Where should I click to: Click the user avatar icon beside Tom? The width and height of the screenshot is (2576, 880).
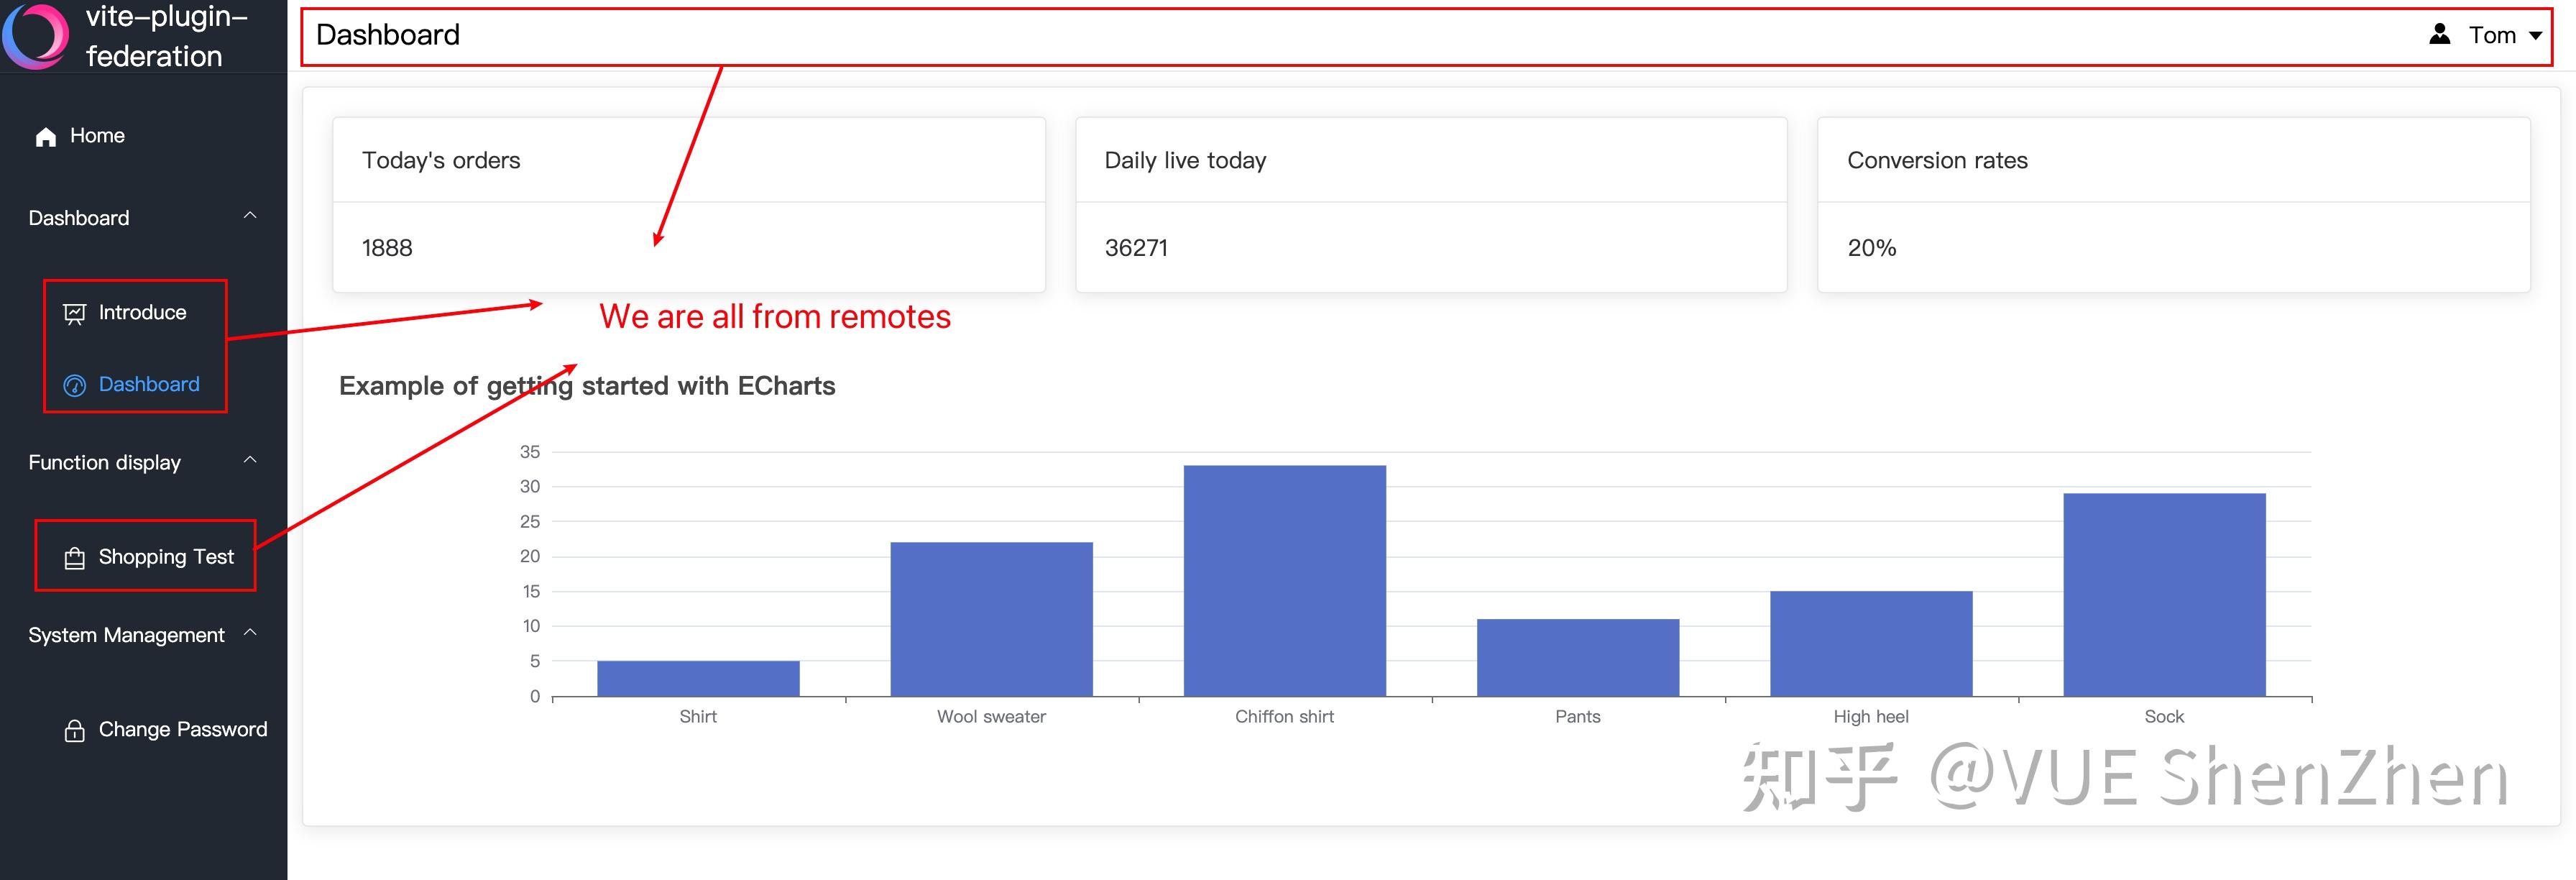(x=2439, y=35)
